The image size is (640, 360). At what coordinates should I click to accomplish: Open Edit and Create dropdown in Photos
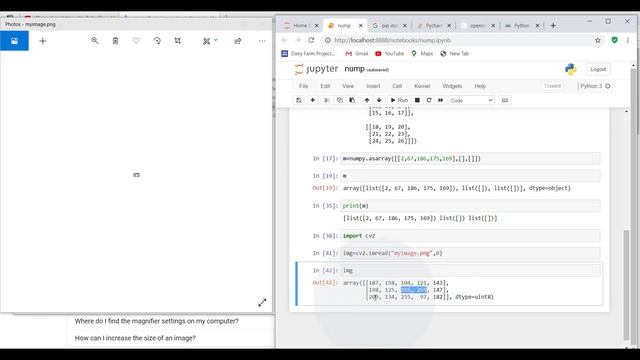tap(210, 41)
